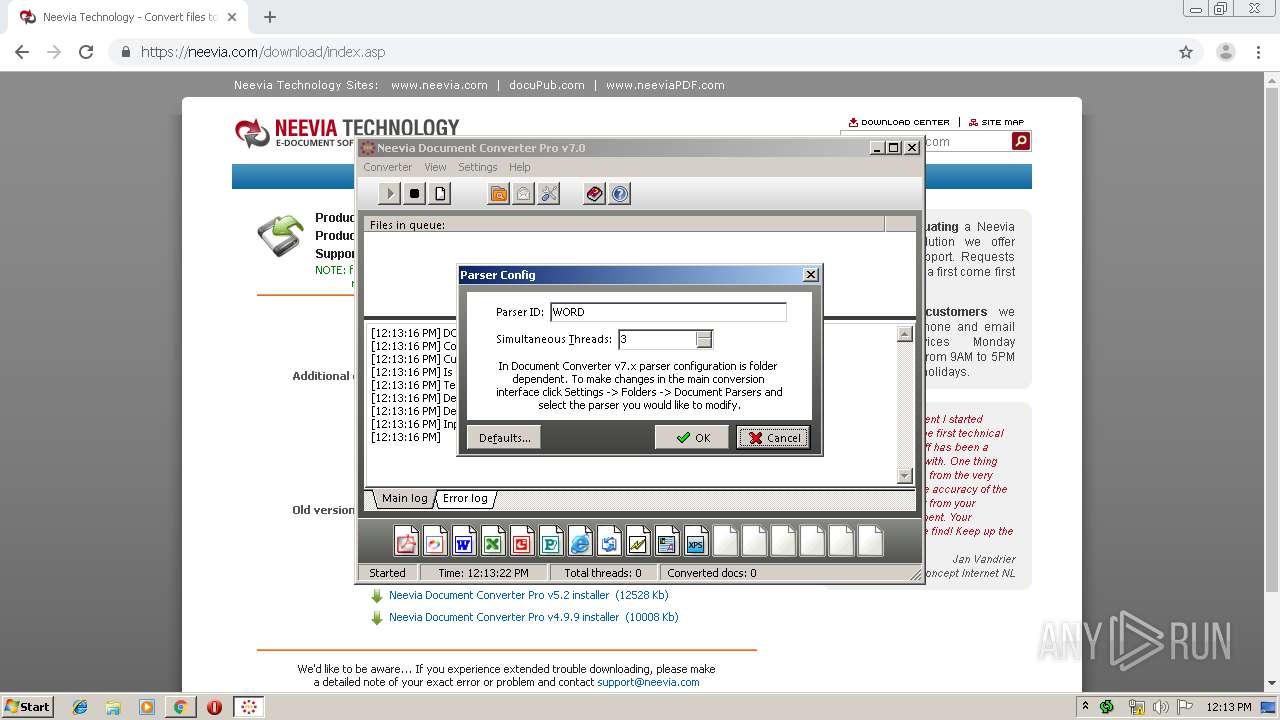This screenshot has width=1280, height=720.
Task: Open the red help book icon
Action: coord(595,194)
